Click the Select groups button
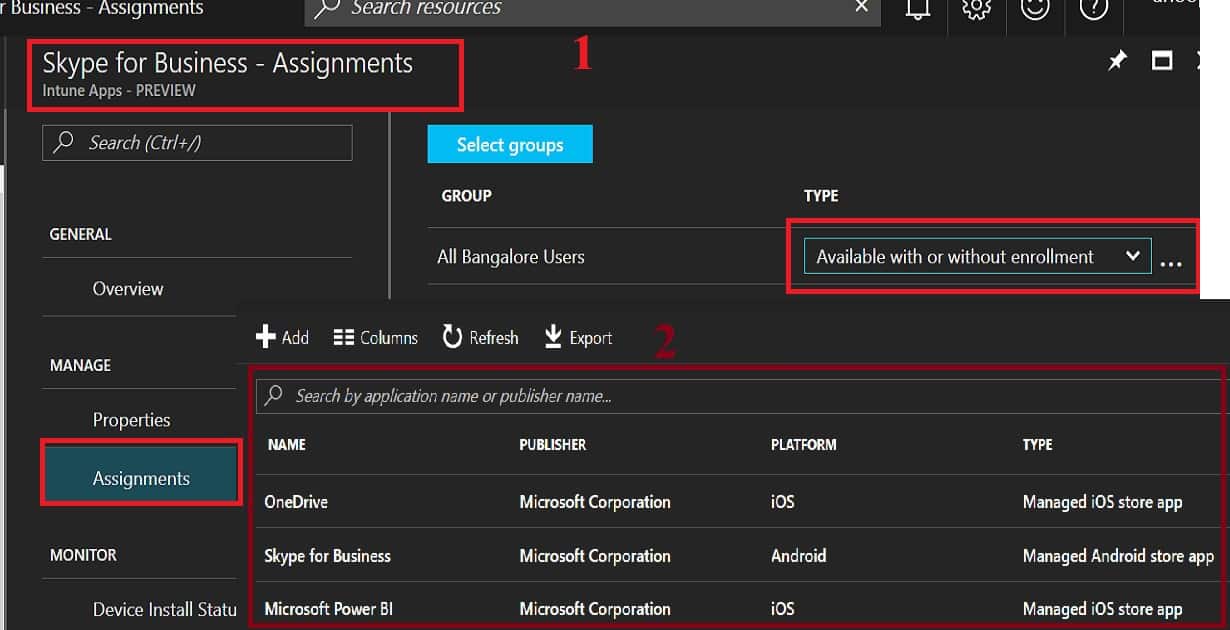This screenshot has width=1230, height=630. tap(510, 144)
